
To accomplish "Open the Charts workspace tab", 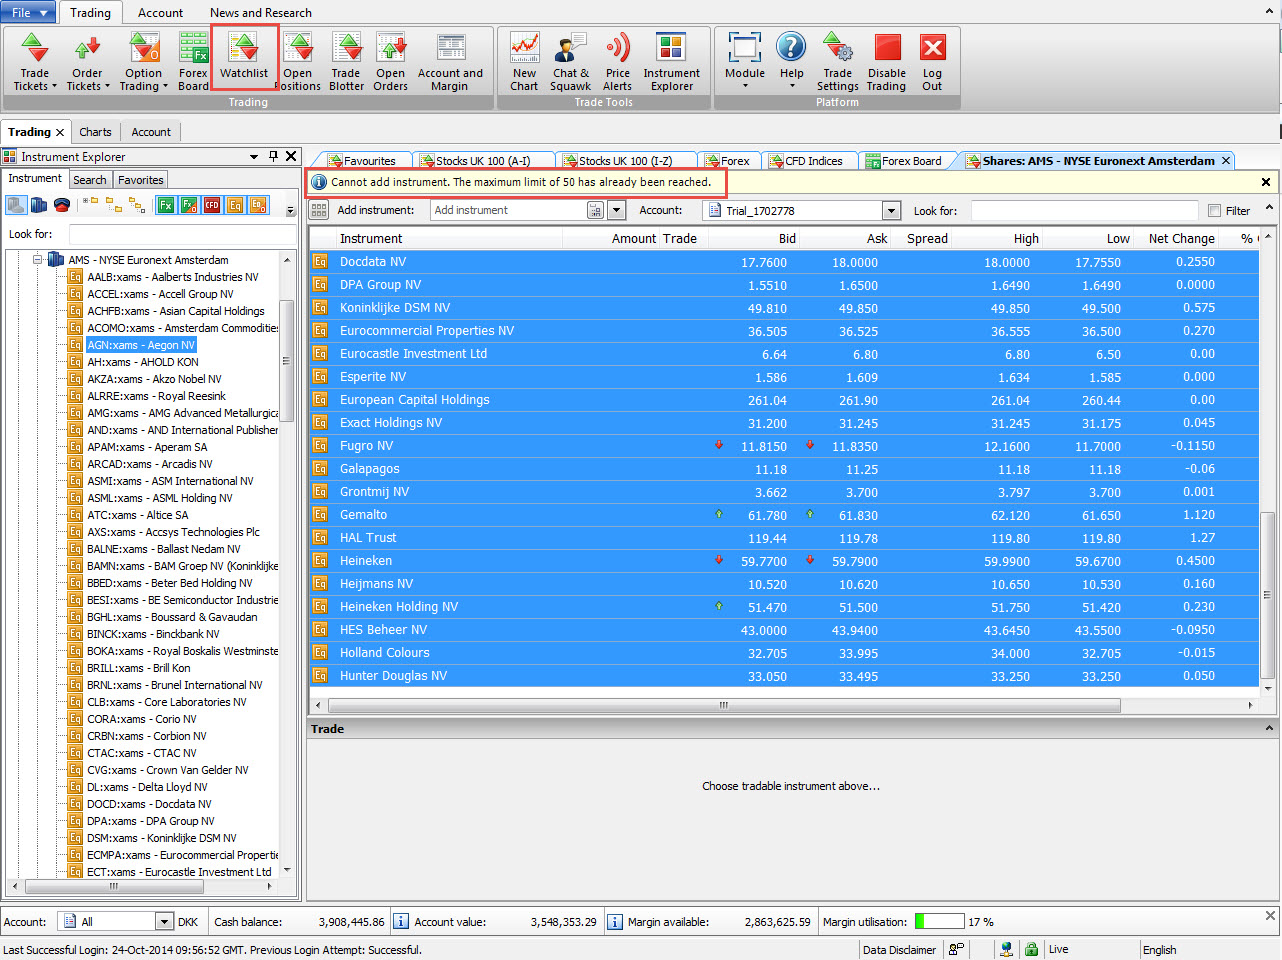I will [x=95, y=132].
